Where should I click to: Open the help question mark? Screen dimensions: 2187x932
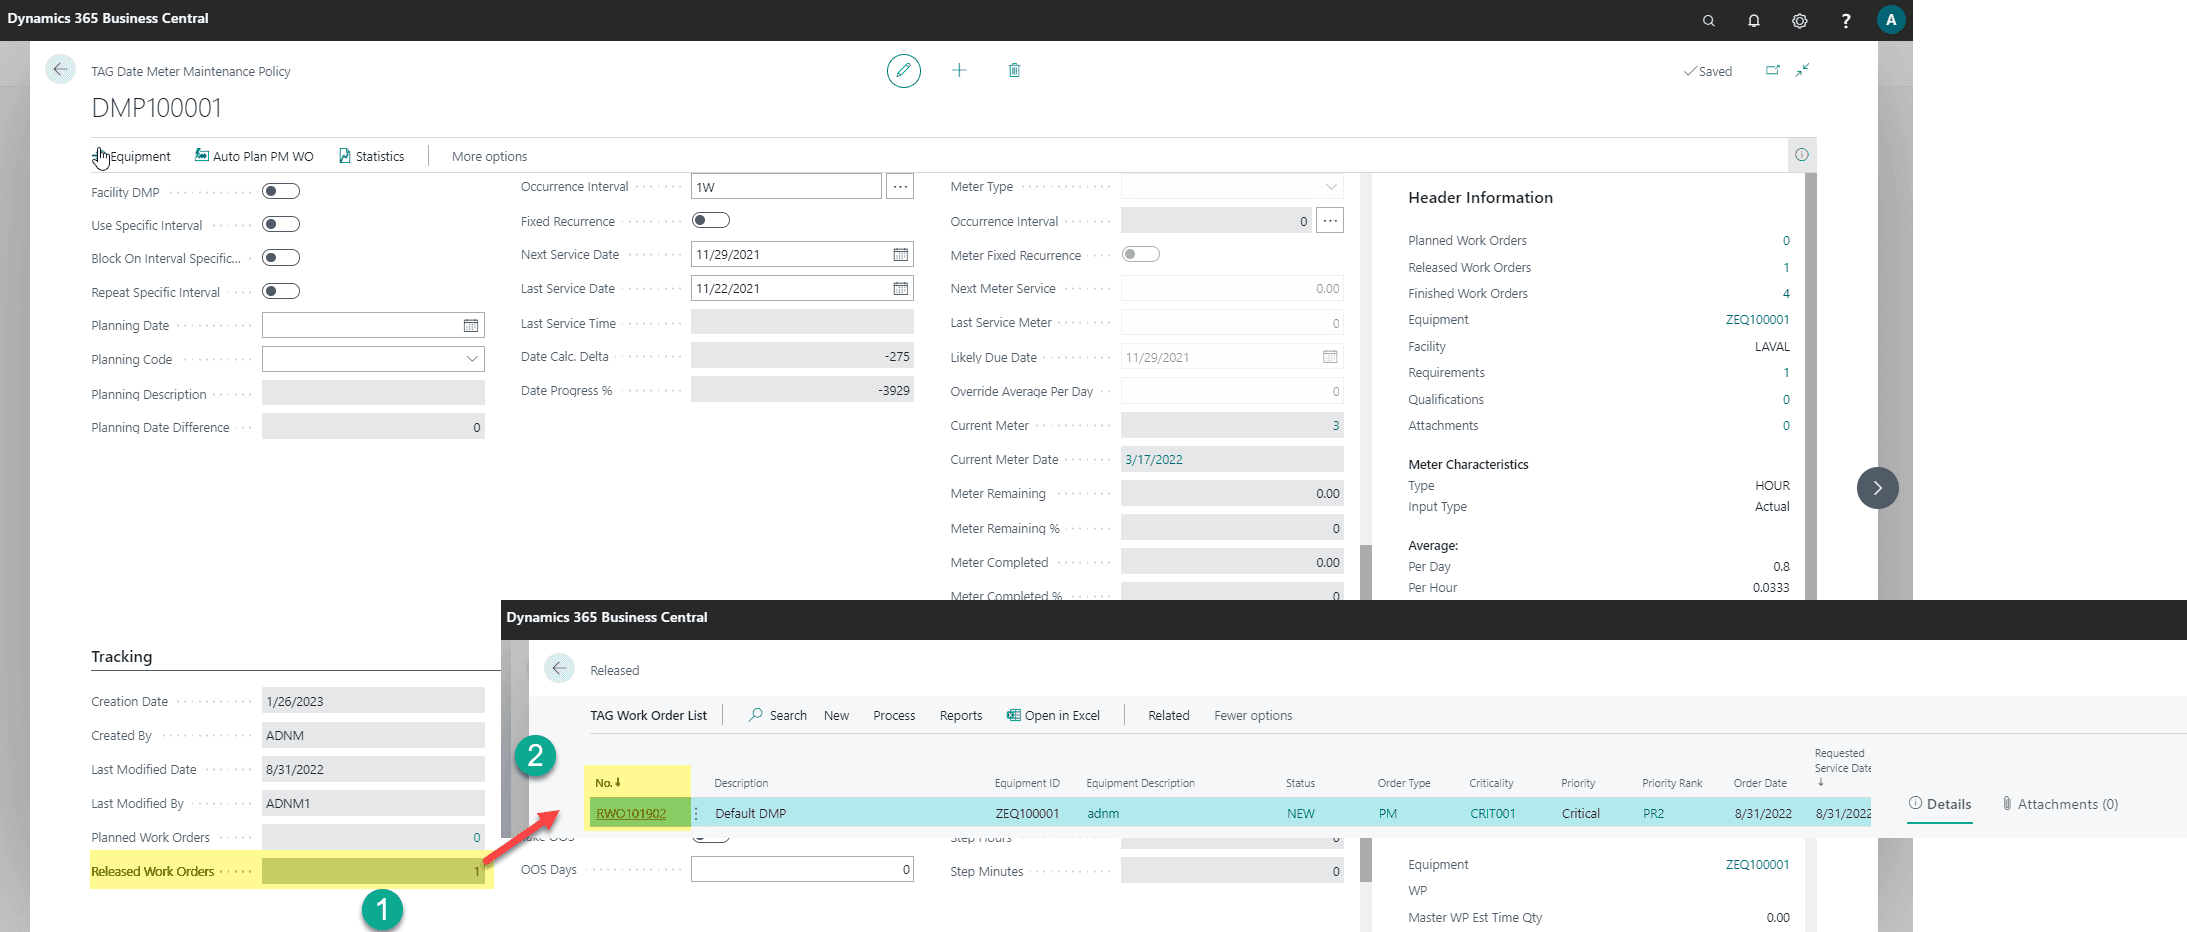coord(1846,20)
